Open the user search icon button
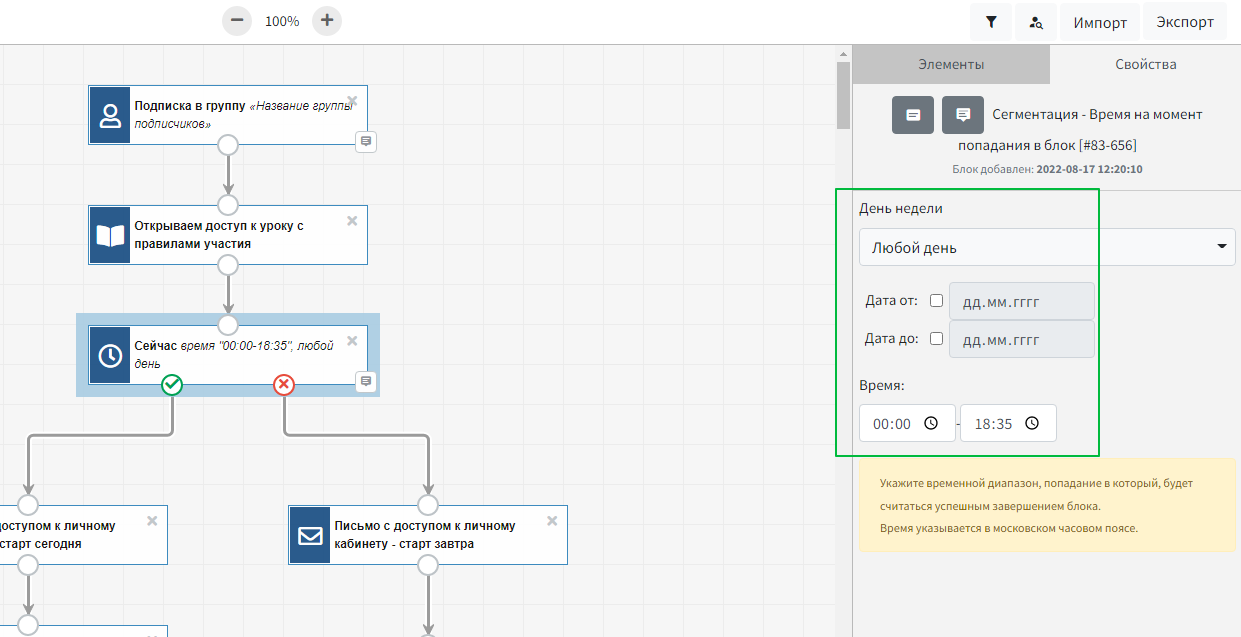This screenshot has width=1241, height=637. 1036,22
